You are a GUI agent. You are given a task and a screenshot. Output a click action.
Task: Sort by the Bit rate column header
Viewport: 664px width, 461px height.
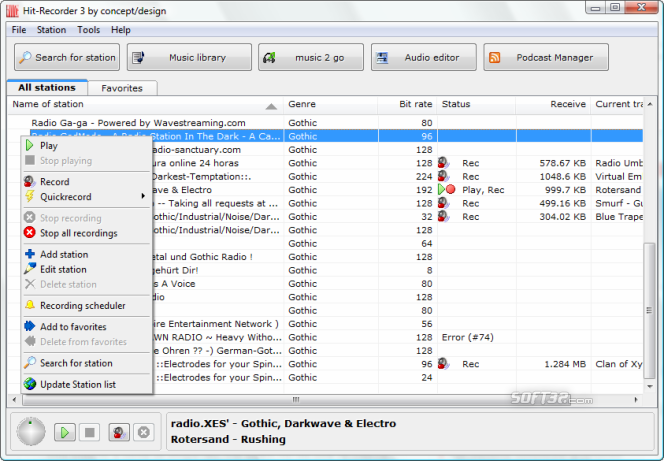pos(407,104)
